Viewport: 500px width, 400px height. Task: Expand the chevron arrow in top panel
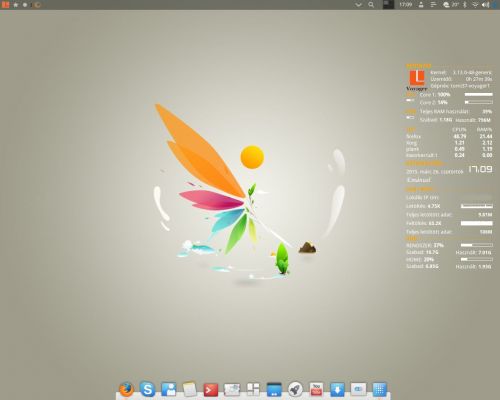click(x=358, y=5)
